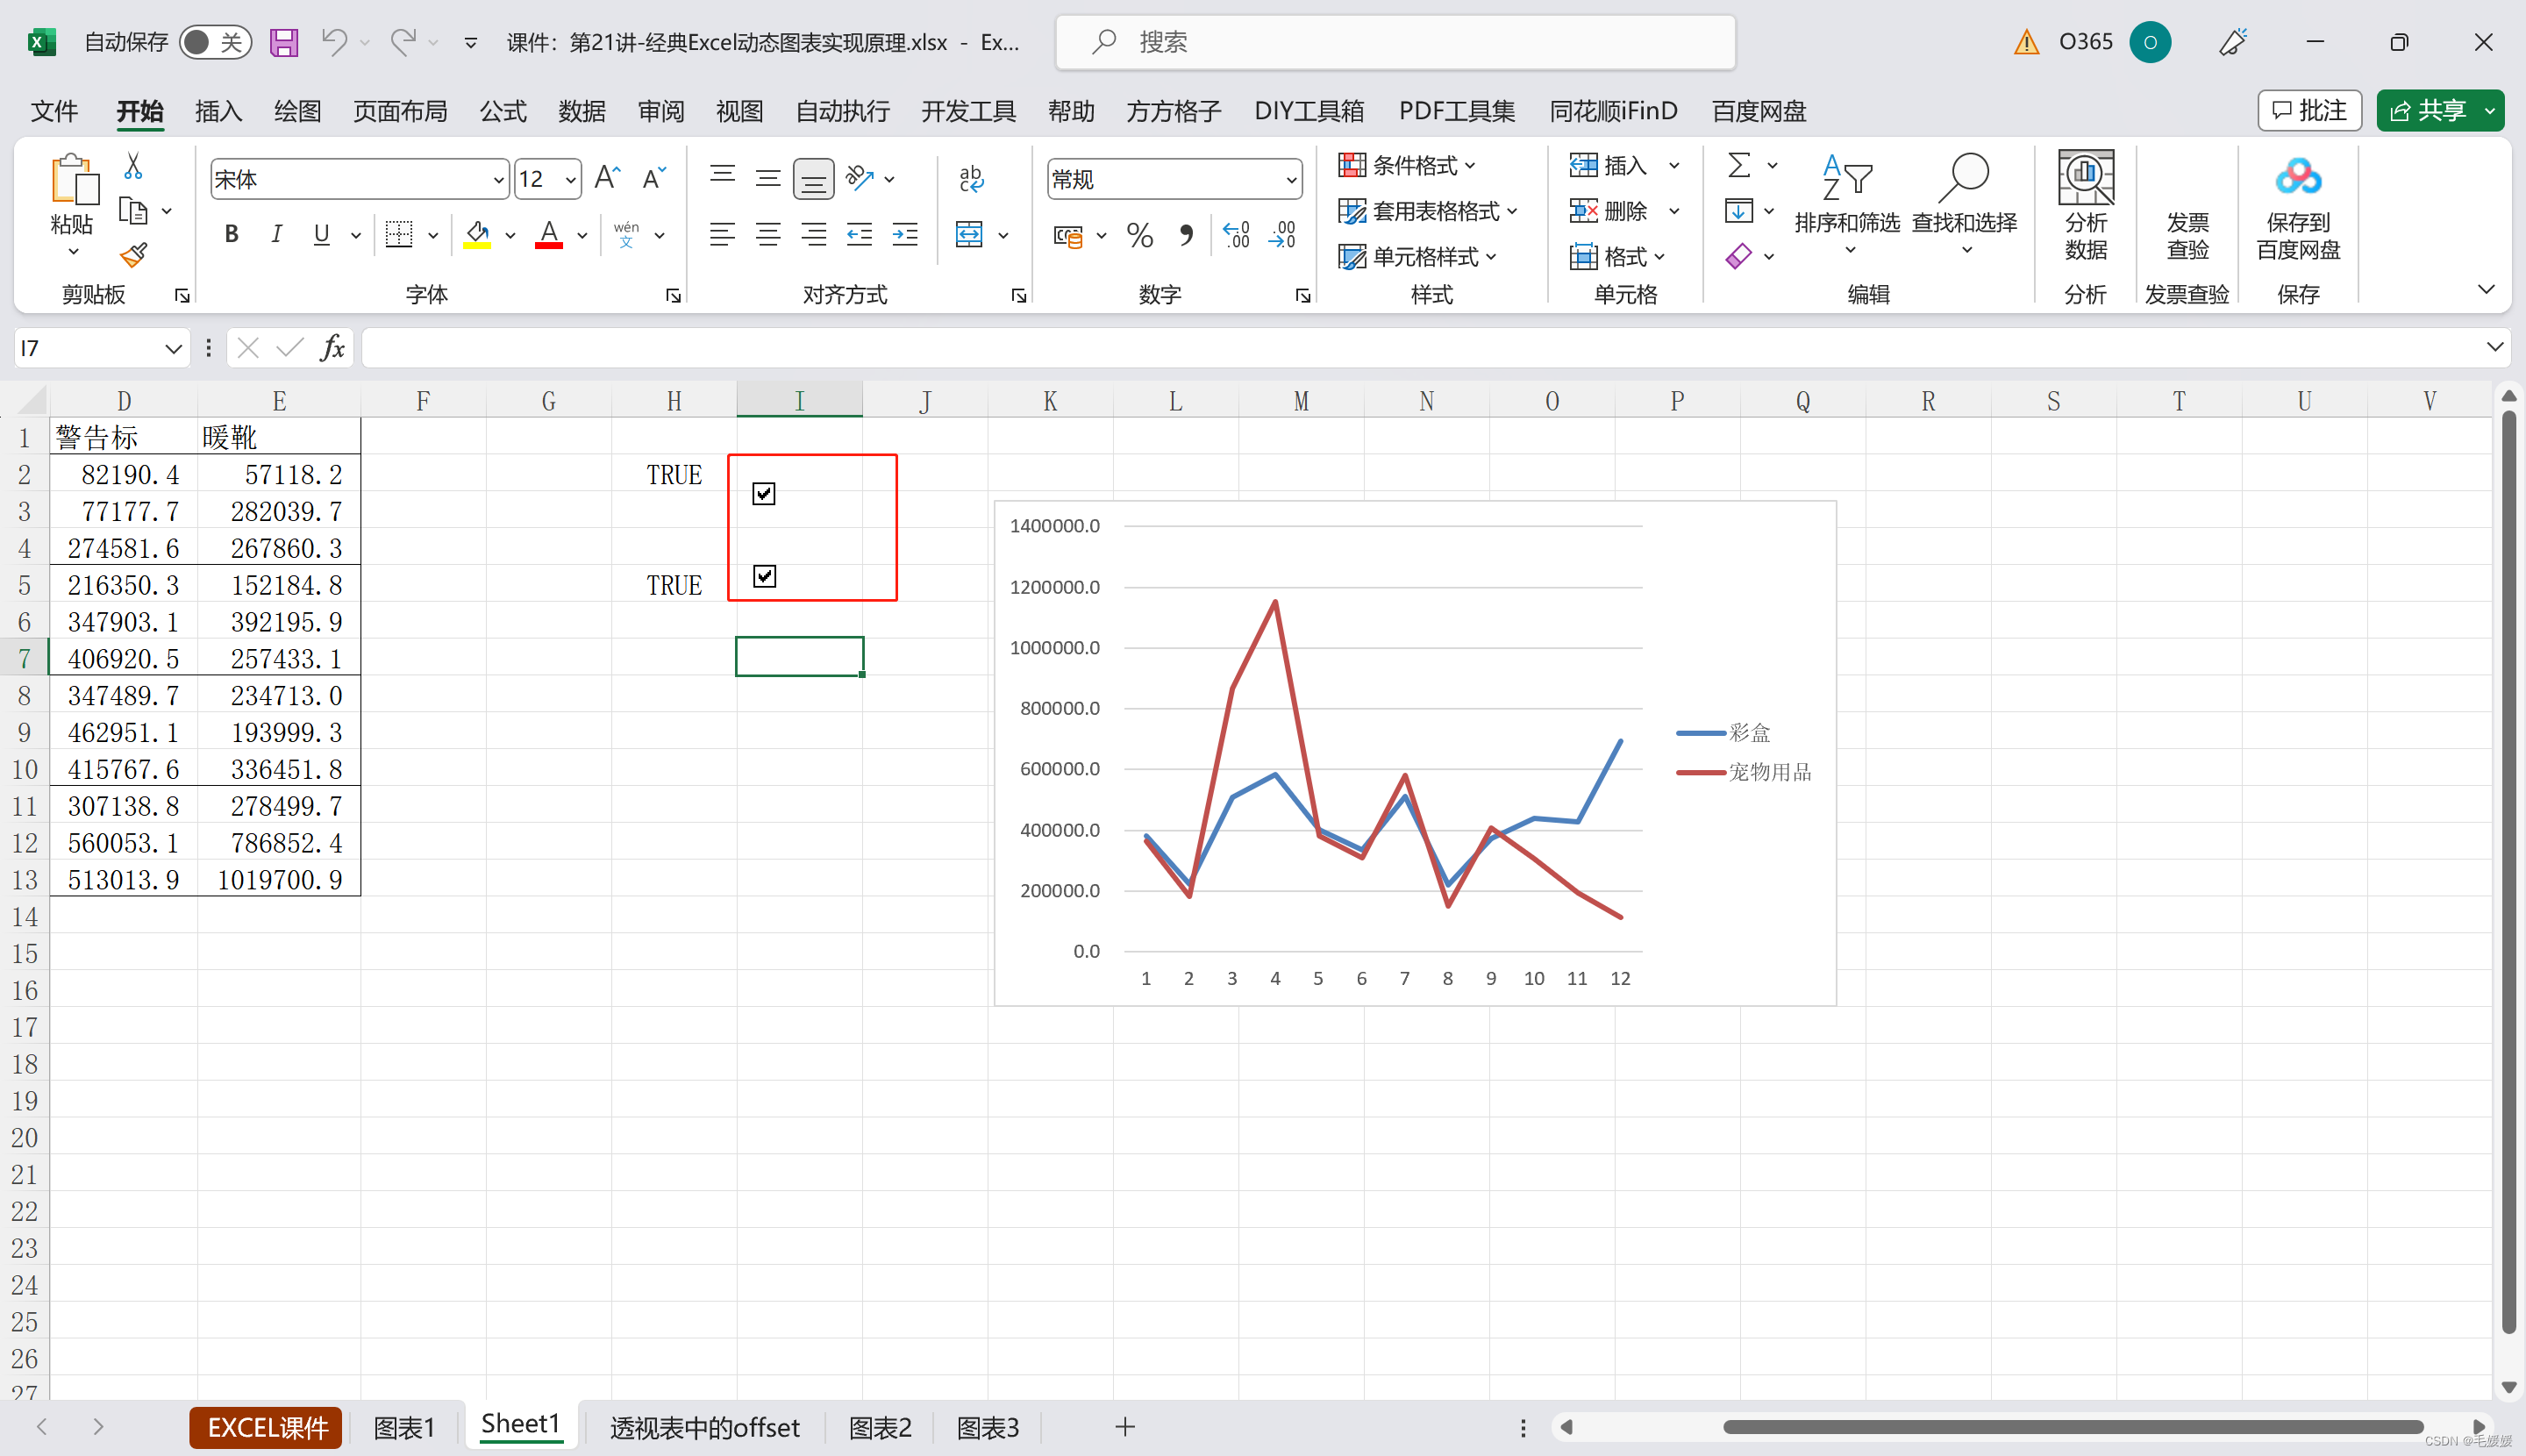
Task: Click the Wrap Text icon
Action: point(970,178)
